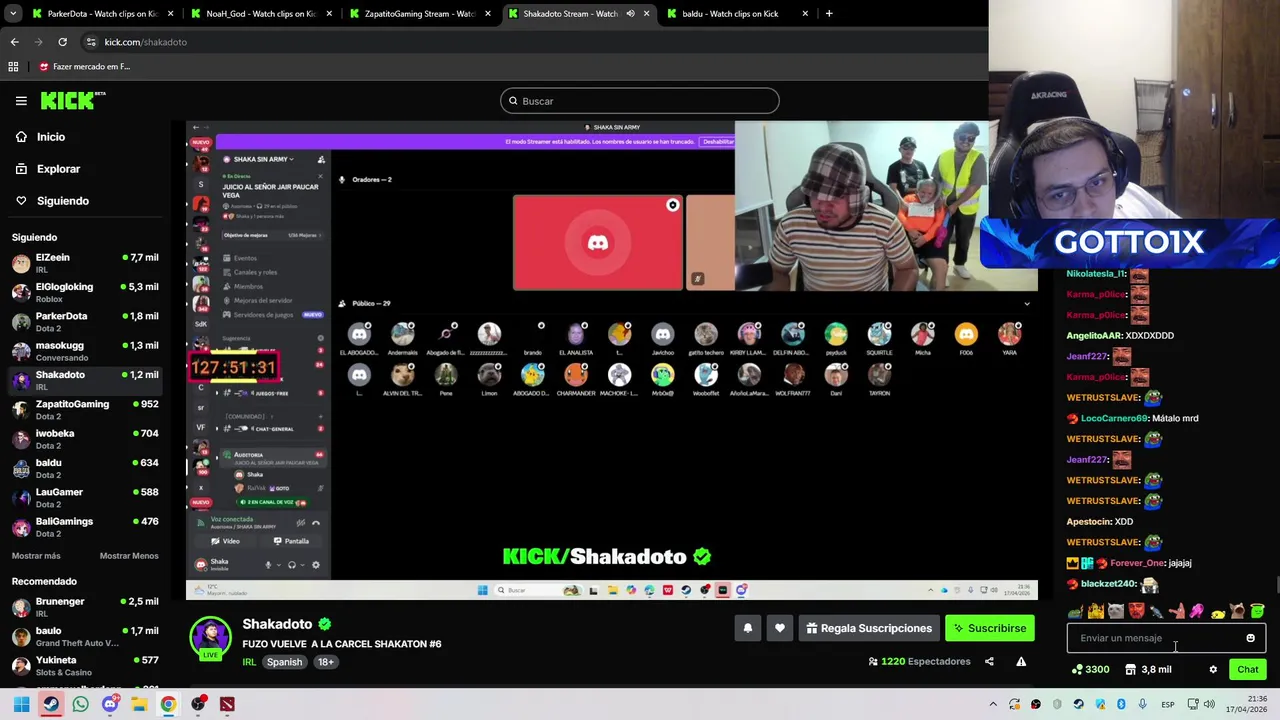Reload the kick.com page
Screen dimensions: 1280x720
pos(62,42)
